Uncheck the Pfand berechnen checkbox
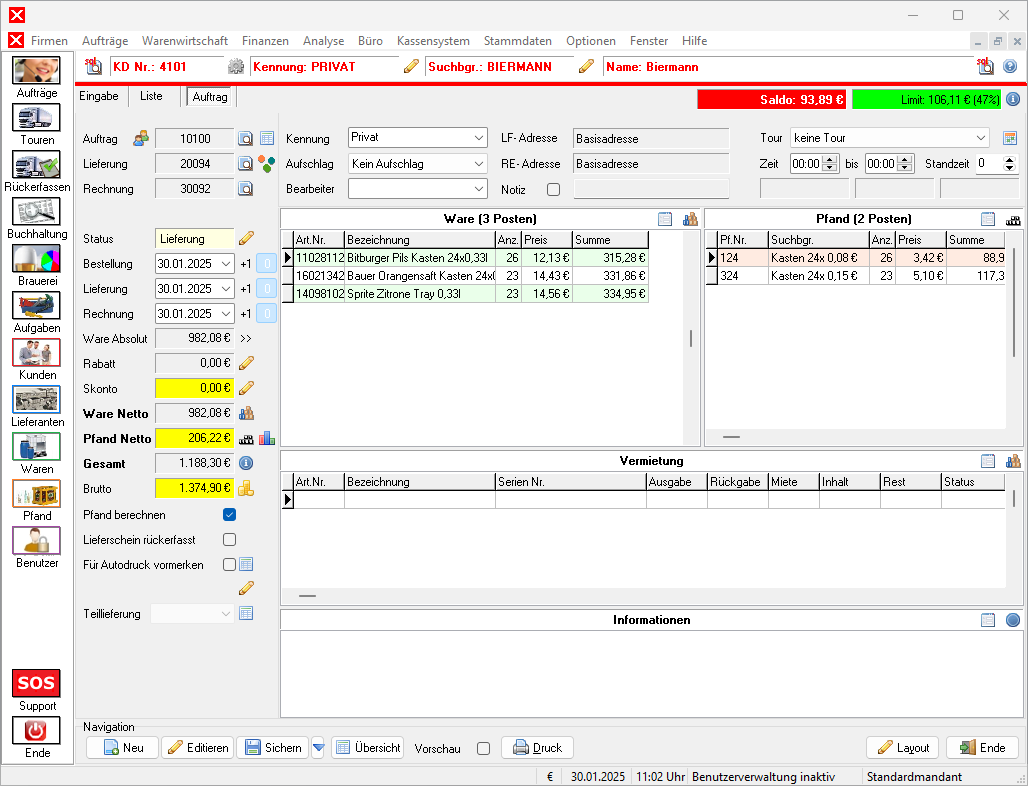 pyautogui.click(x=229, y=515)
